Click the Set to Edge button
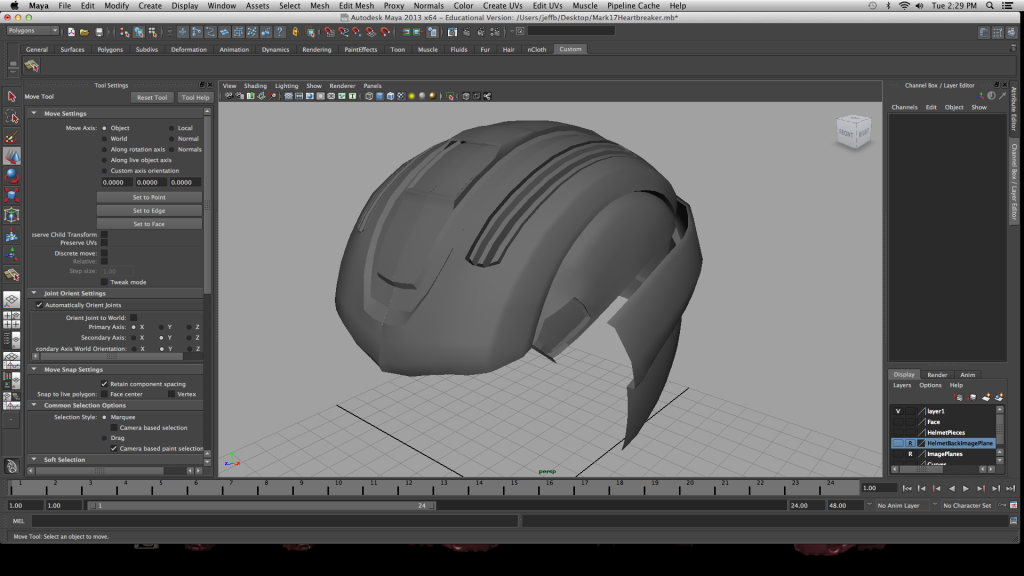The width and height of the screenshot is (1024, 576). pos(149,210)
